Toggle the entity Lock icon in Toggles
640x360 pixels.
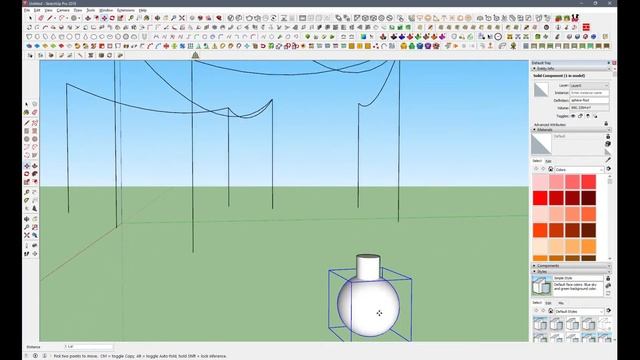(580, 116)
